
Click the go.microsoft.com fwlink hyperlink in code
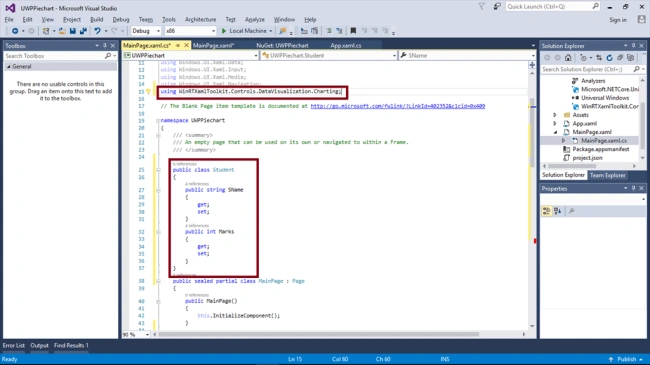(x=398, y=106)
